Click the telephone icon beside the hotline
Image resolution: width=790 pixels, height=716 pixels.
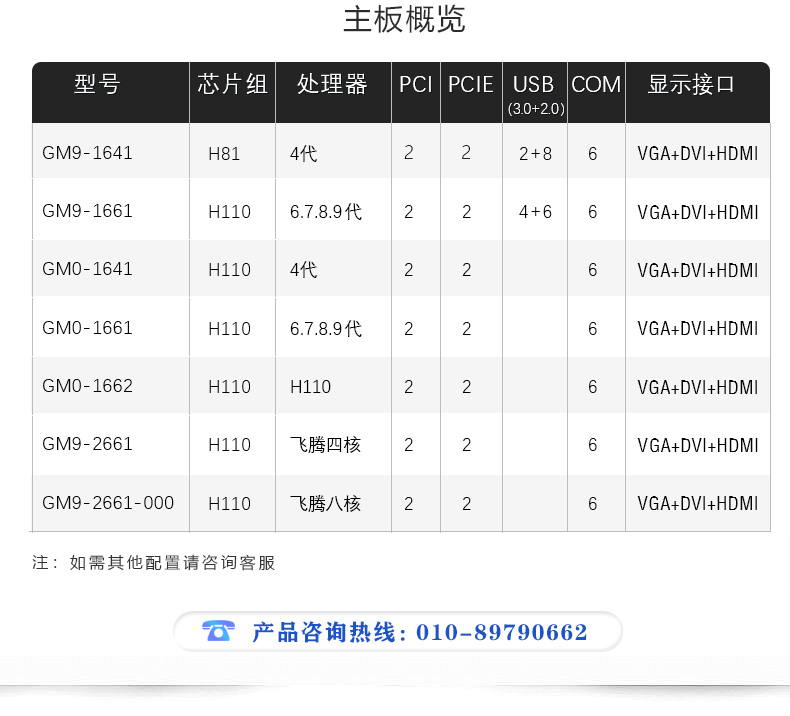(218, 631)
